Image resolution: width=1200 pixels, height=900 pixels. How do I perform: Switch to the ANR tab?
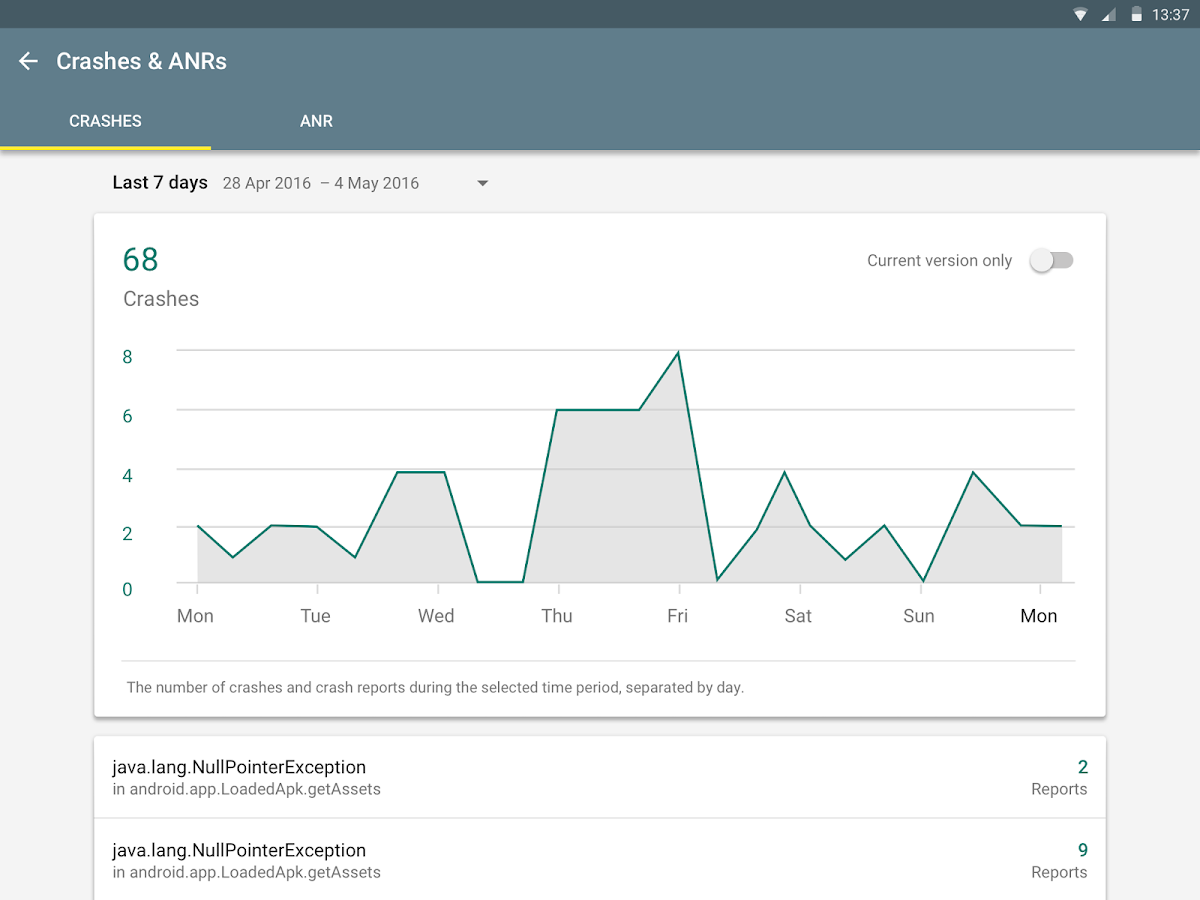pos(316,121)
